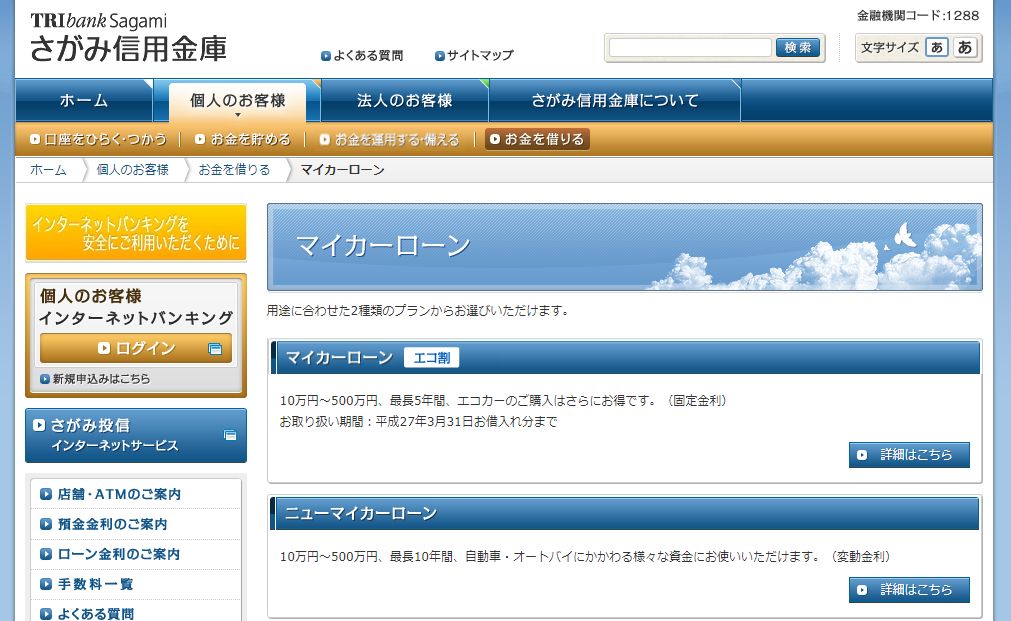Screen dimensions: 1011x621
Task: Click arrow icon on ログイン button
Action: 104,348
